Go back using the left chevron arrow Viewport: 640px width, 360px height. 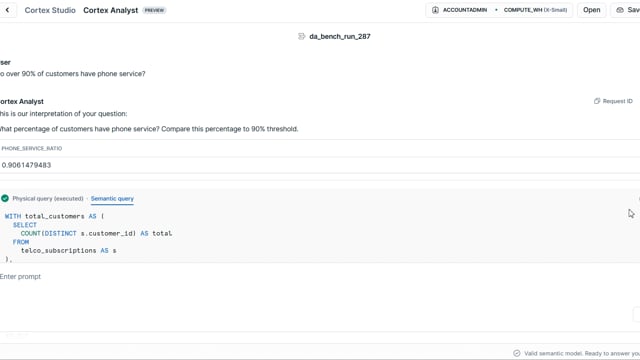point(7,10)
